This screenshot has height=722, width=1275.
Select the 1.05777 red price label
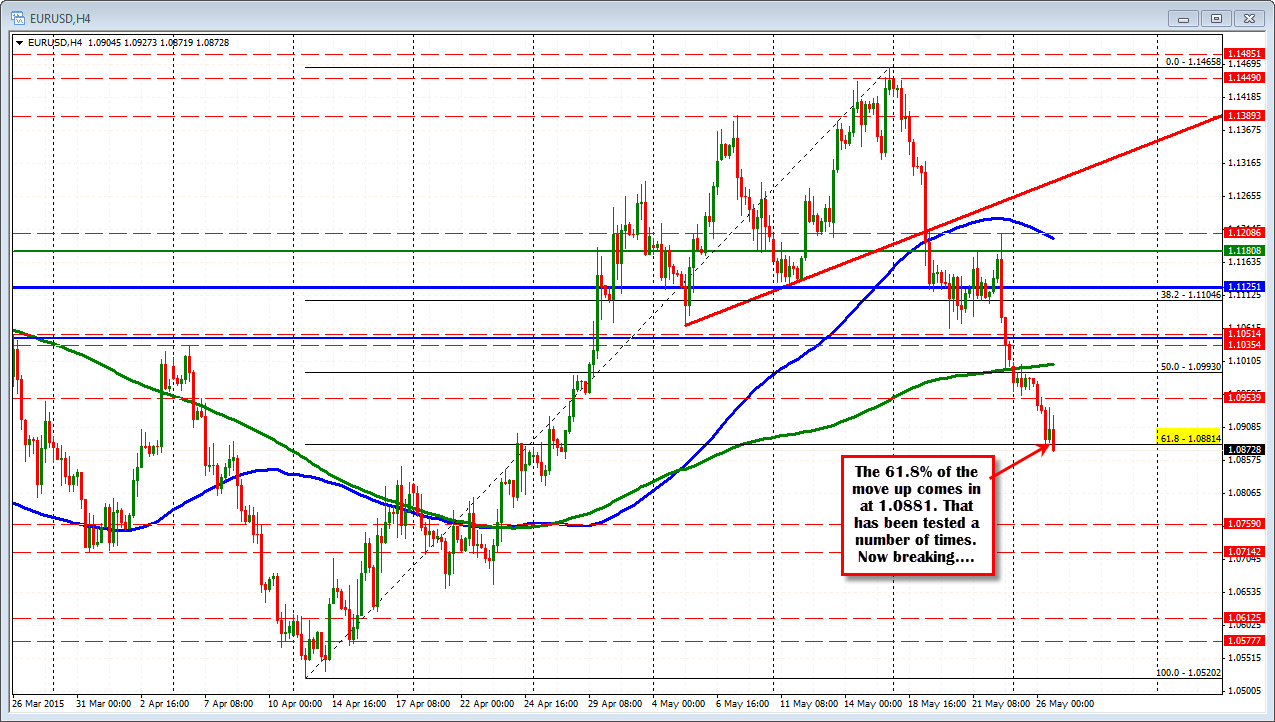point(1244,640)
